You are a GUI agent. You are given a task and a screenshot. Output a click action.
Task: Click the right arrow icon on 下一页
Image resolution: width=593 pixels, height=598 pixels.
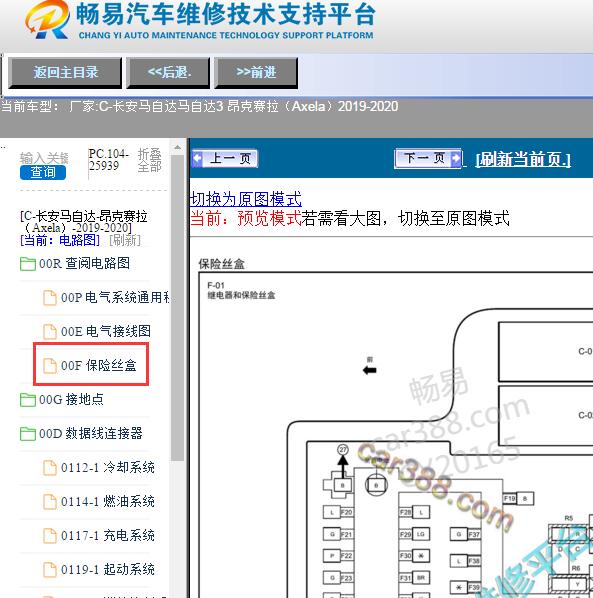[x=456, y=158]
